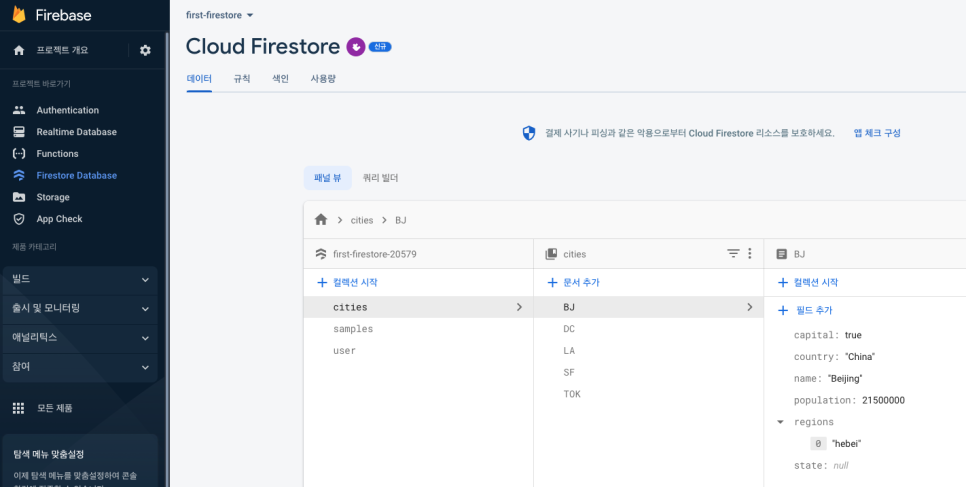The width and height of the screenshot is (966, 487).
Task: Select the DC document
Action: tap(648, 329)
